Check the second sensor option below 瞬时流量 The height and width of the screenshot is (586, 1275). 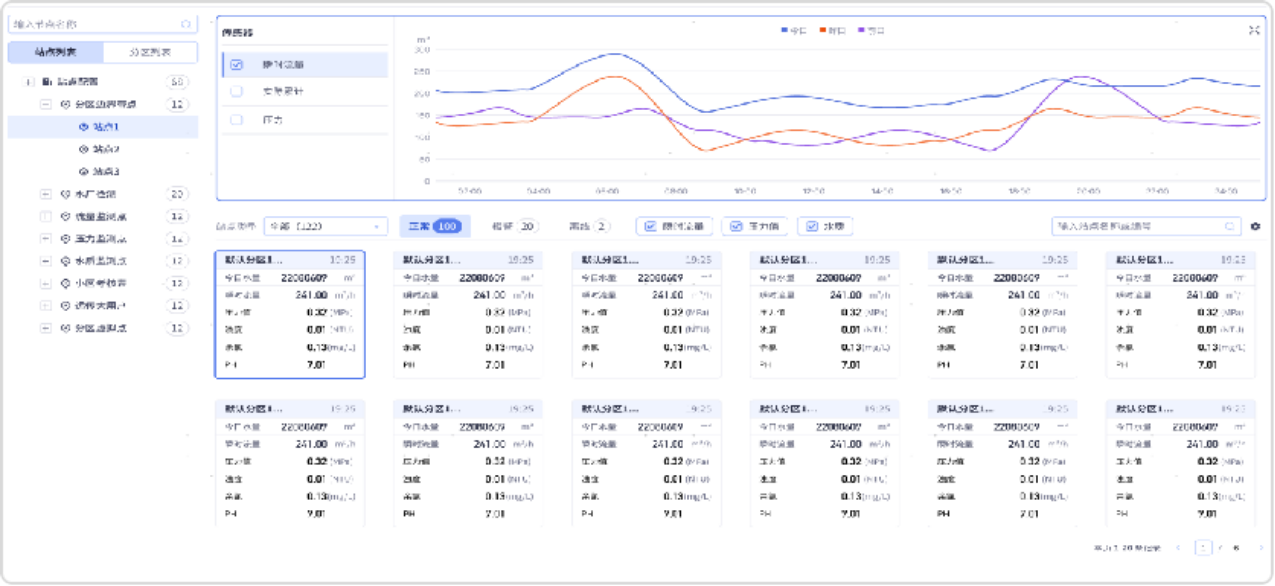click(x=237, y=91)
